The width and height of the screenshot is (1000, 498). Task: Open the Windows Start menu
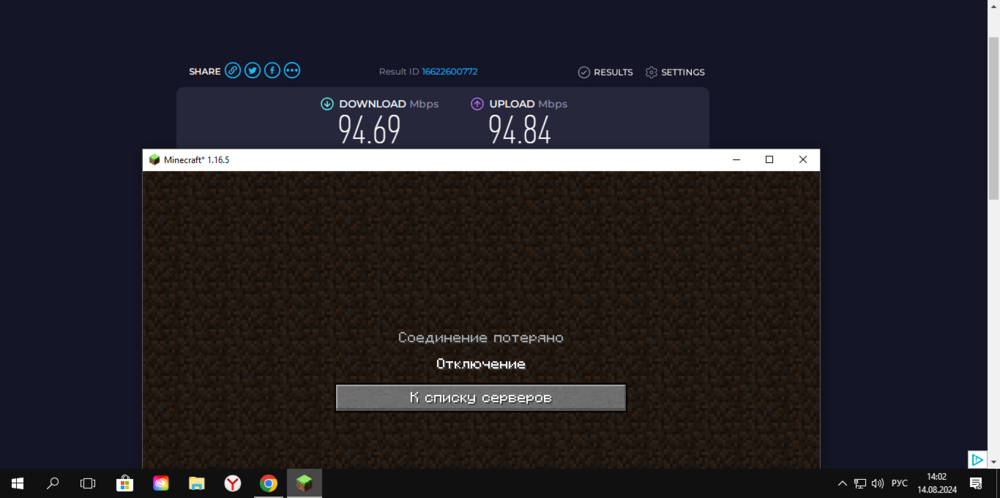[x=17, y=483]
